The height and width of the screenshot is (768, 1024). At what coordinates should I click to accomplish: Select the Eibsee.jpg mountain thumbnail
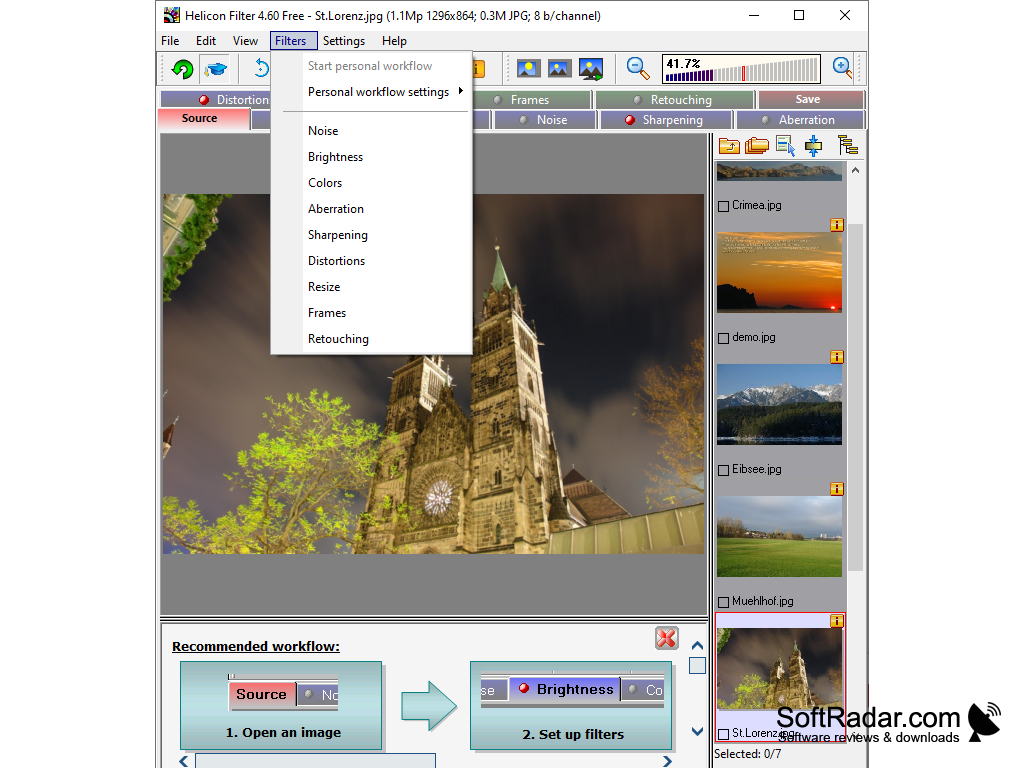click(x=779, y=404)
